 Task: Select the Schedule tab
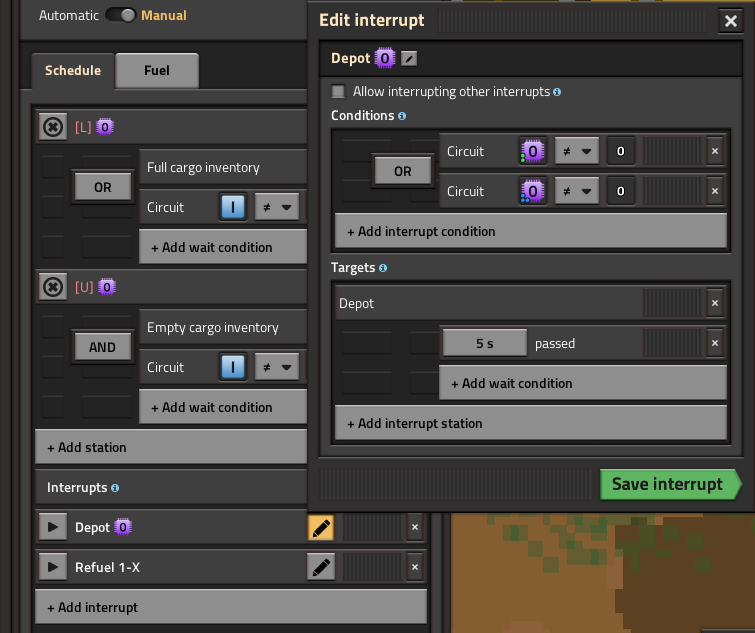coord(73,71)
